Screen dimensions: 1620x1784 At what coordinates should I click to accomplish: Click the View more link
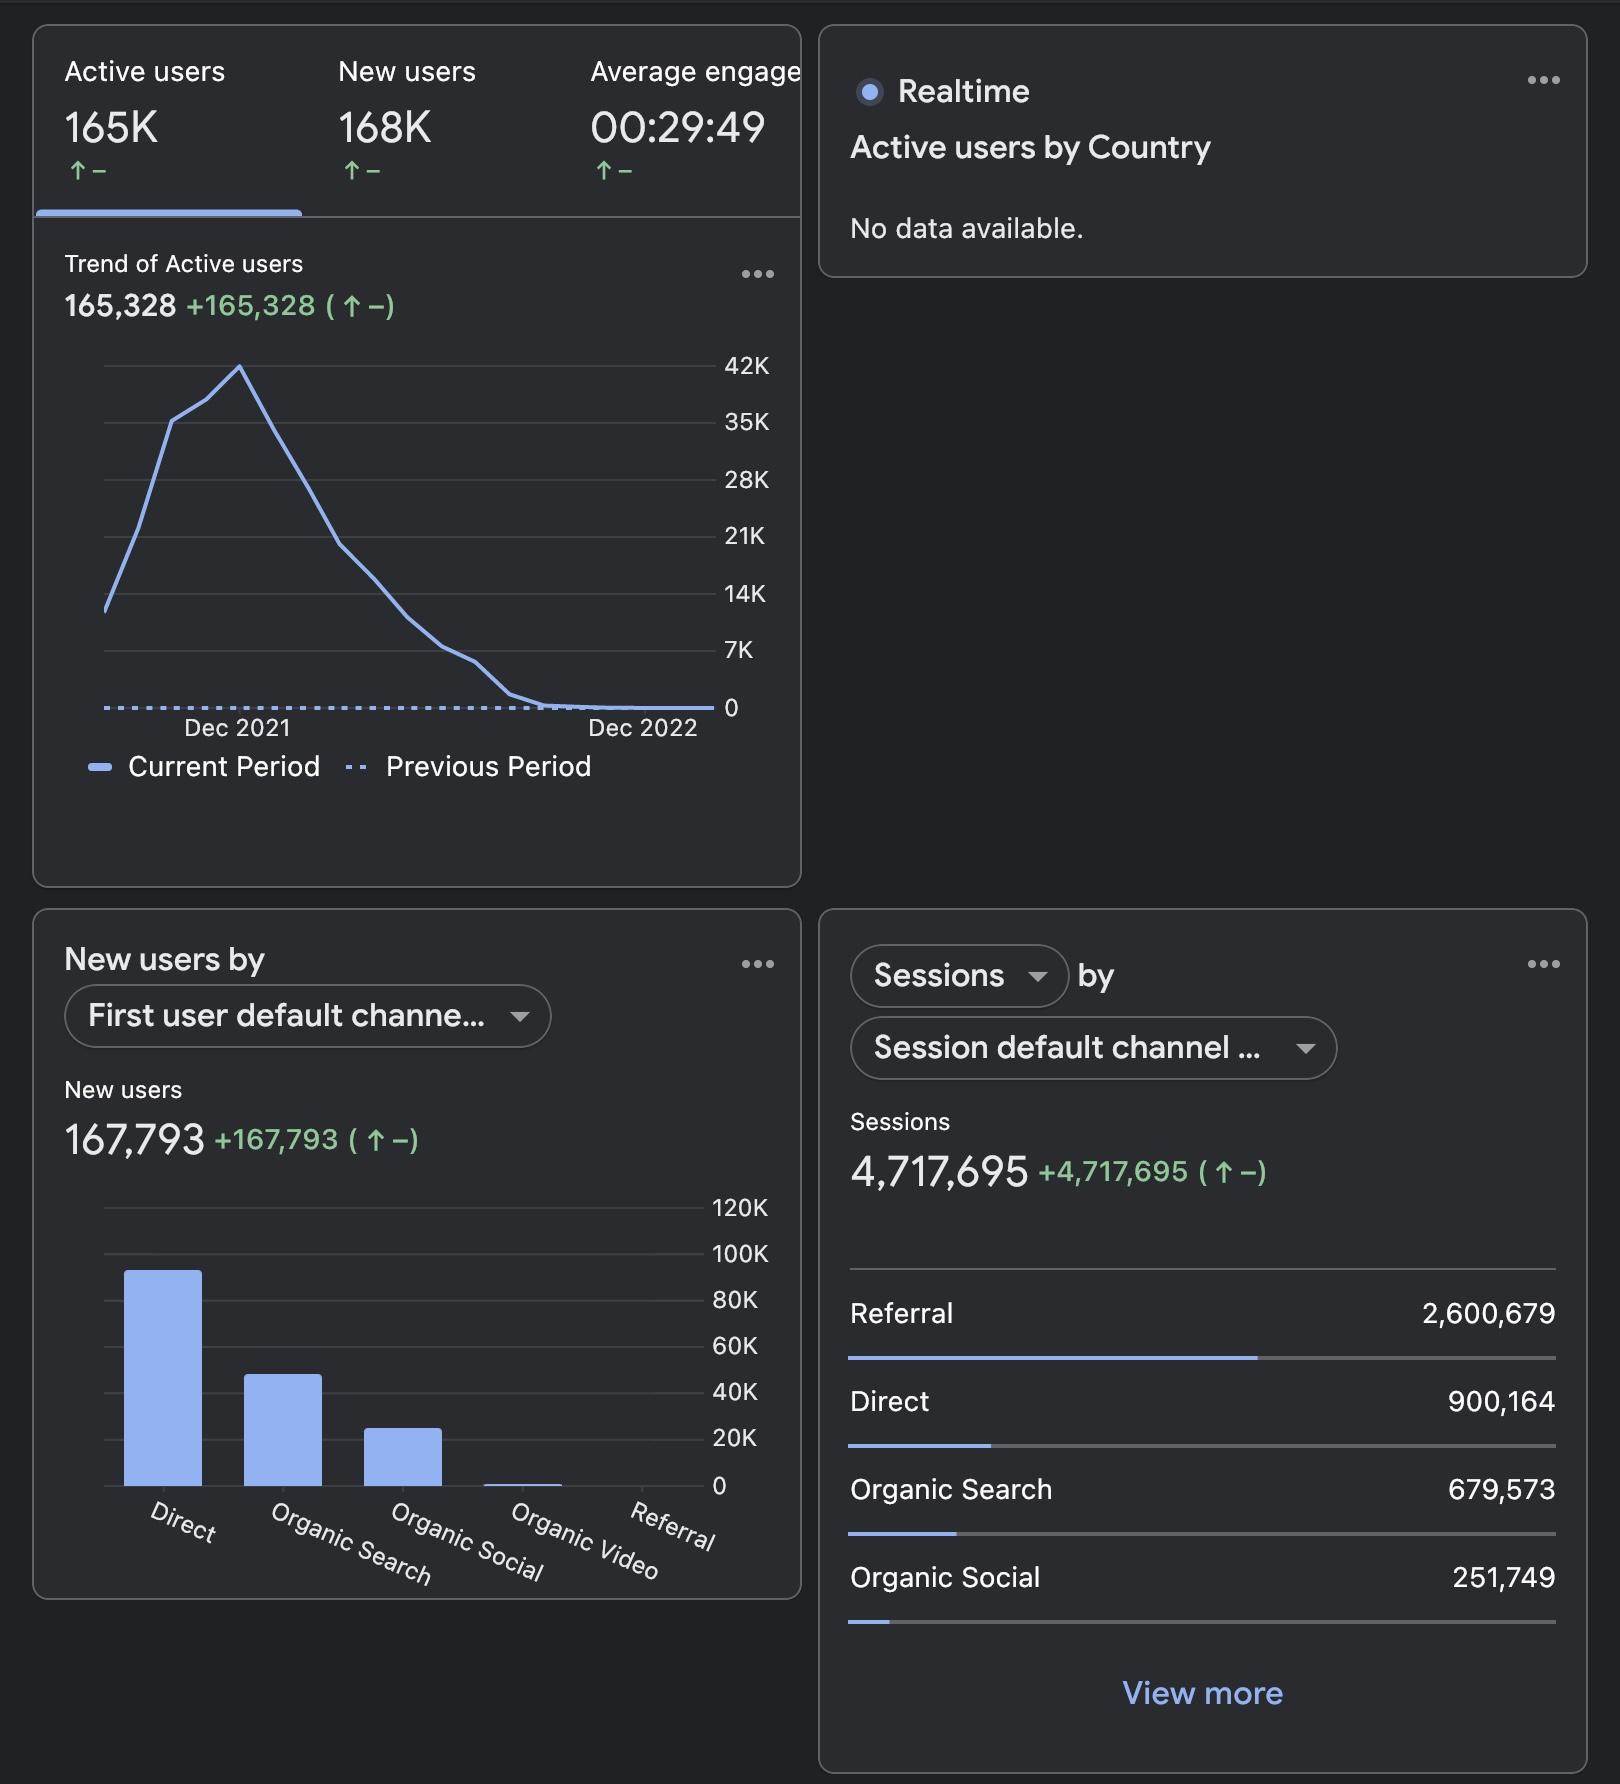1202,1693
